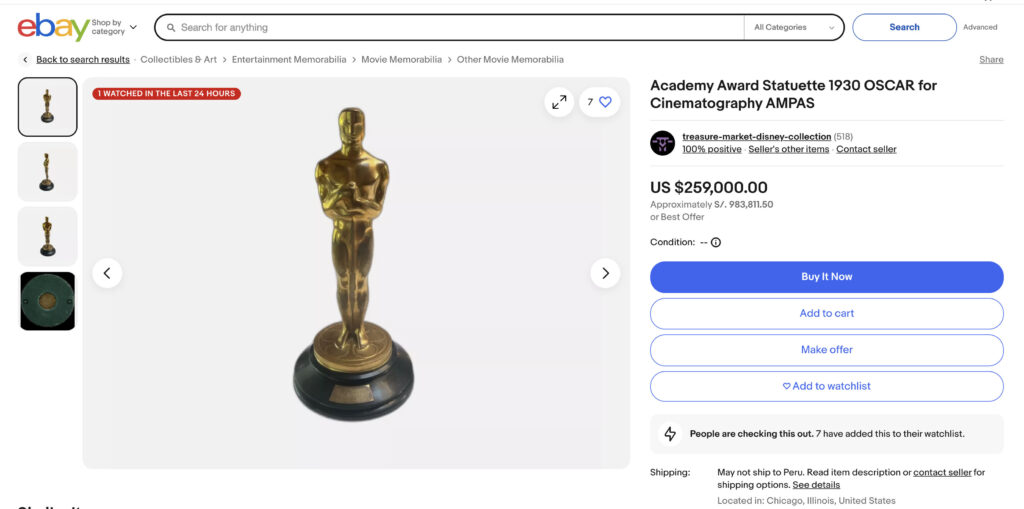Go to Movie Memorabilia breadcrumb
Screen dimensions: 1024x509
[x=401, y=60]
